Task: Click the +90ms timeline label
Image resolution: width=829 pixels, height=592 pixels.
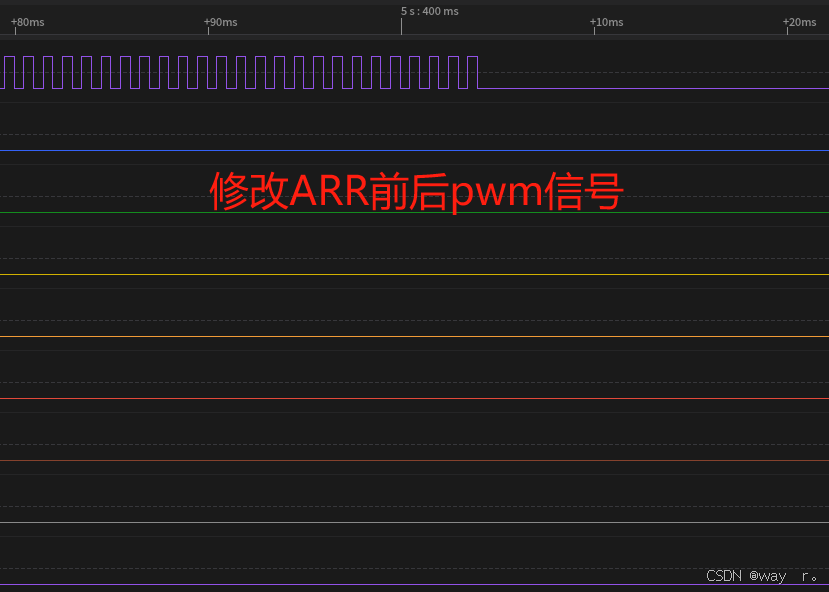Action: point(220,22)
